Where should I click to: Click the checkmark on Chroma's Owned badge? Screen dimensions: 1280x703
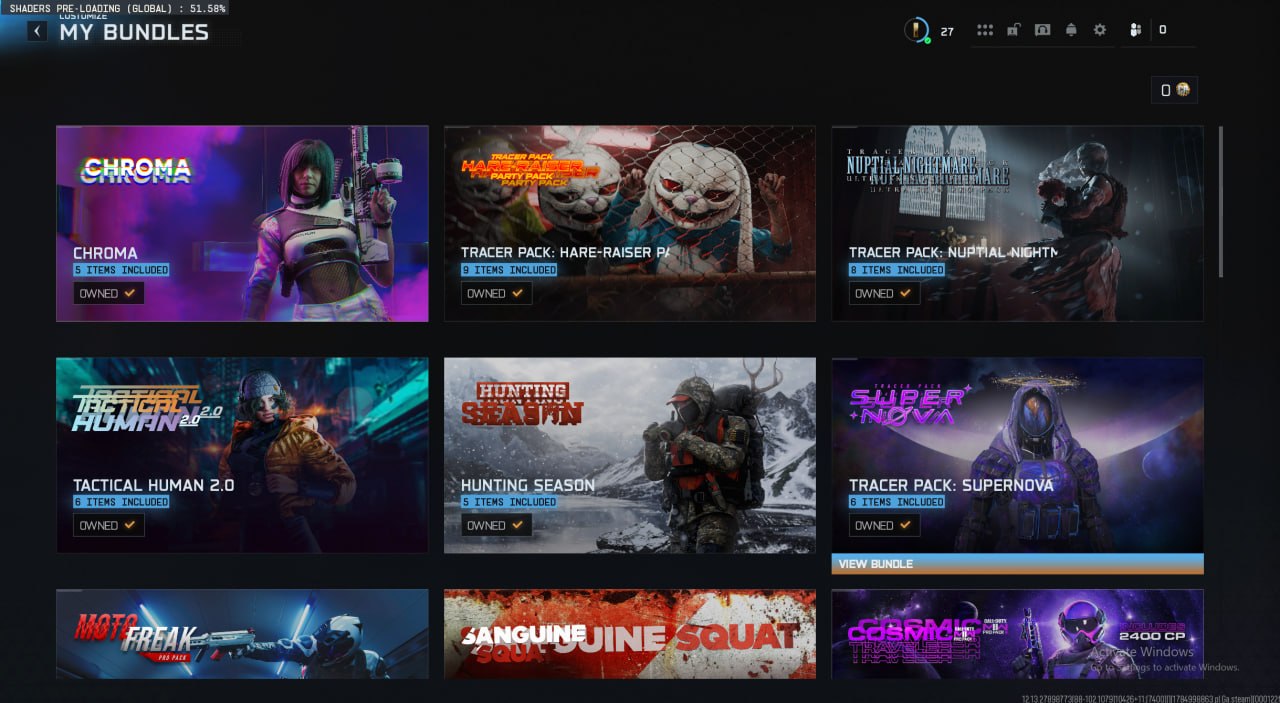130,294
